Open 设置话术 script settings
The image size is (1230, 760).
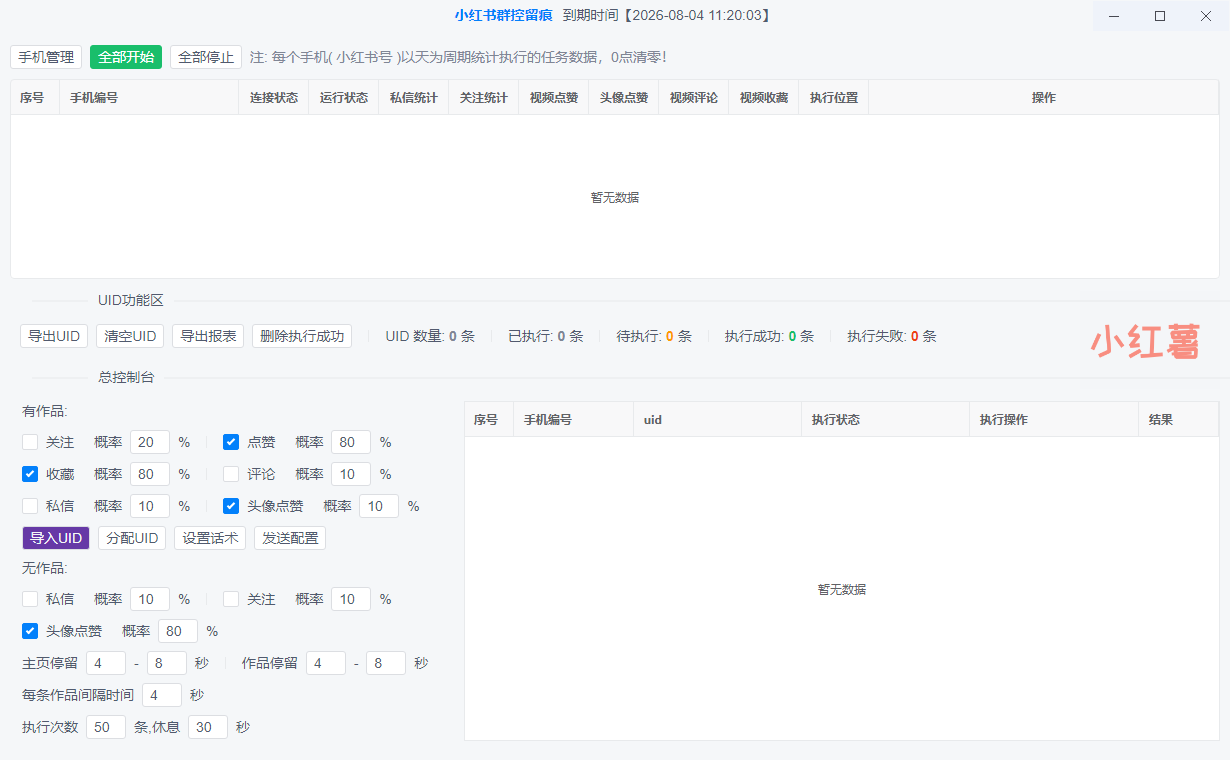(x=210, y=538)
